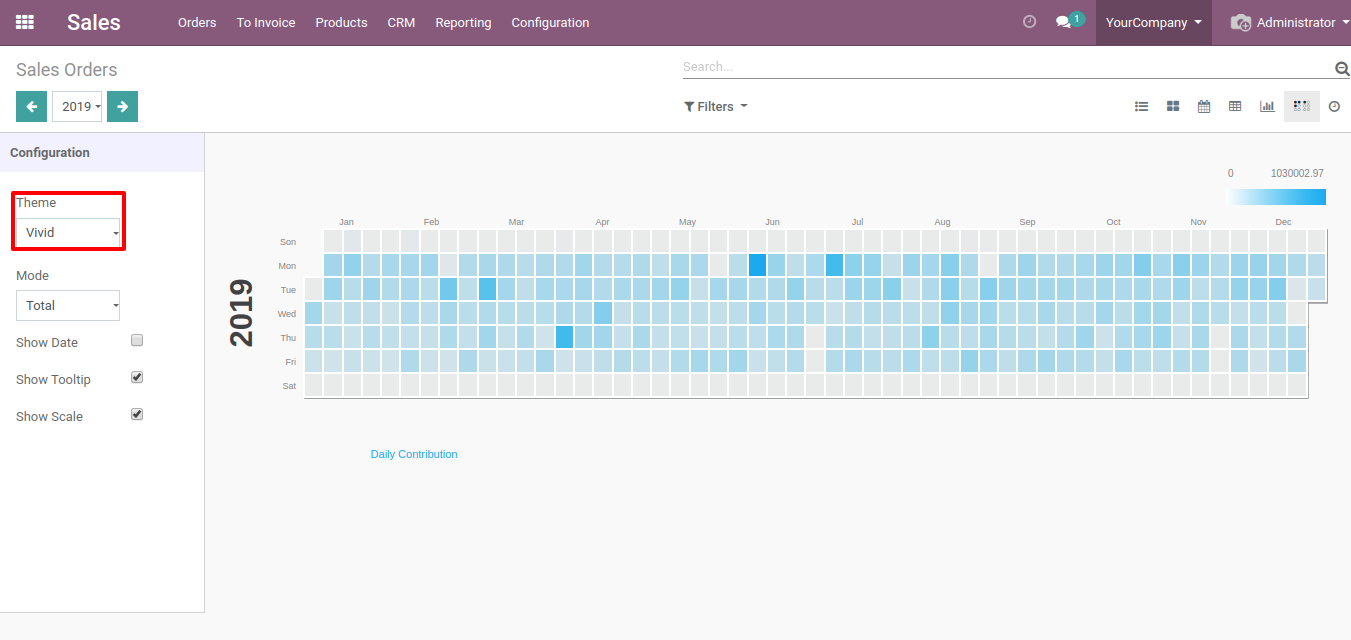Switch to bar graph view
The height and width of the screenshot is (640, 1351).
click(x=1267, y=106)
